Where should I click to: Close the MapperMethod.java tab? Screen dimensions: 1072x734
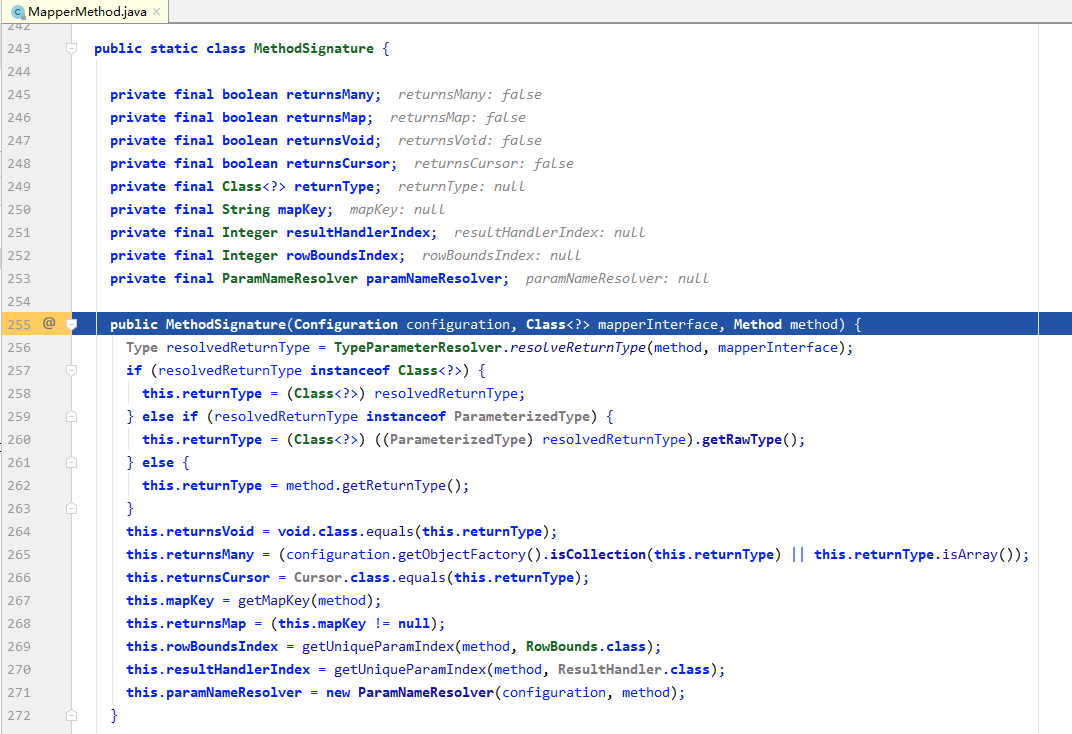pyautogui.click(x=157, y=12)
